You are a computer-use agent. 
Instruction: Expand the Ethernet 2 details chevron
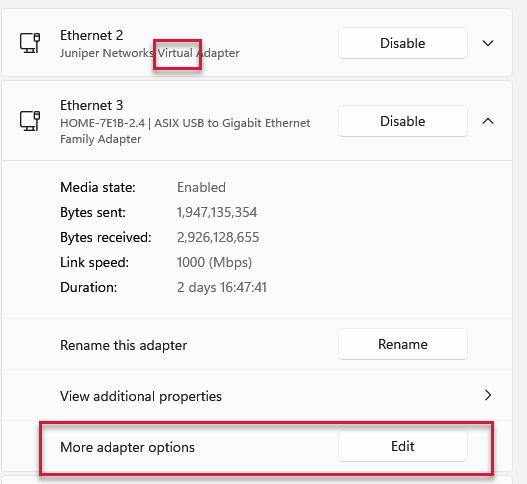[x=488, y=43]
